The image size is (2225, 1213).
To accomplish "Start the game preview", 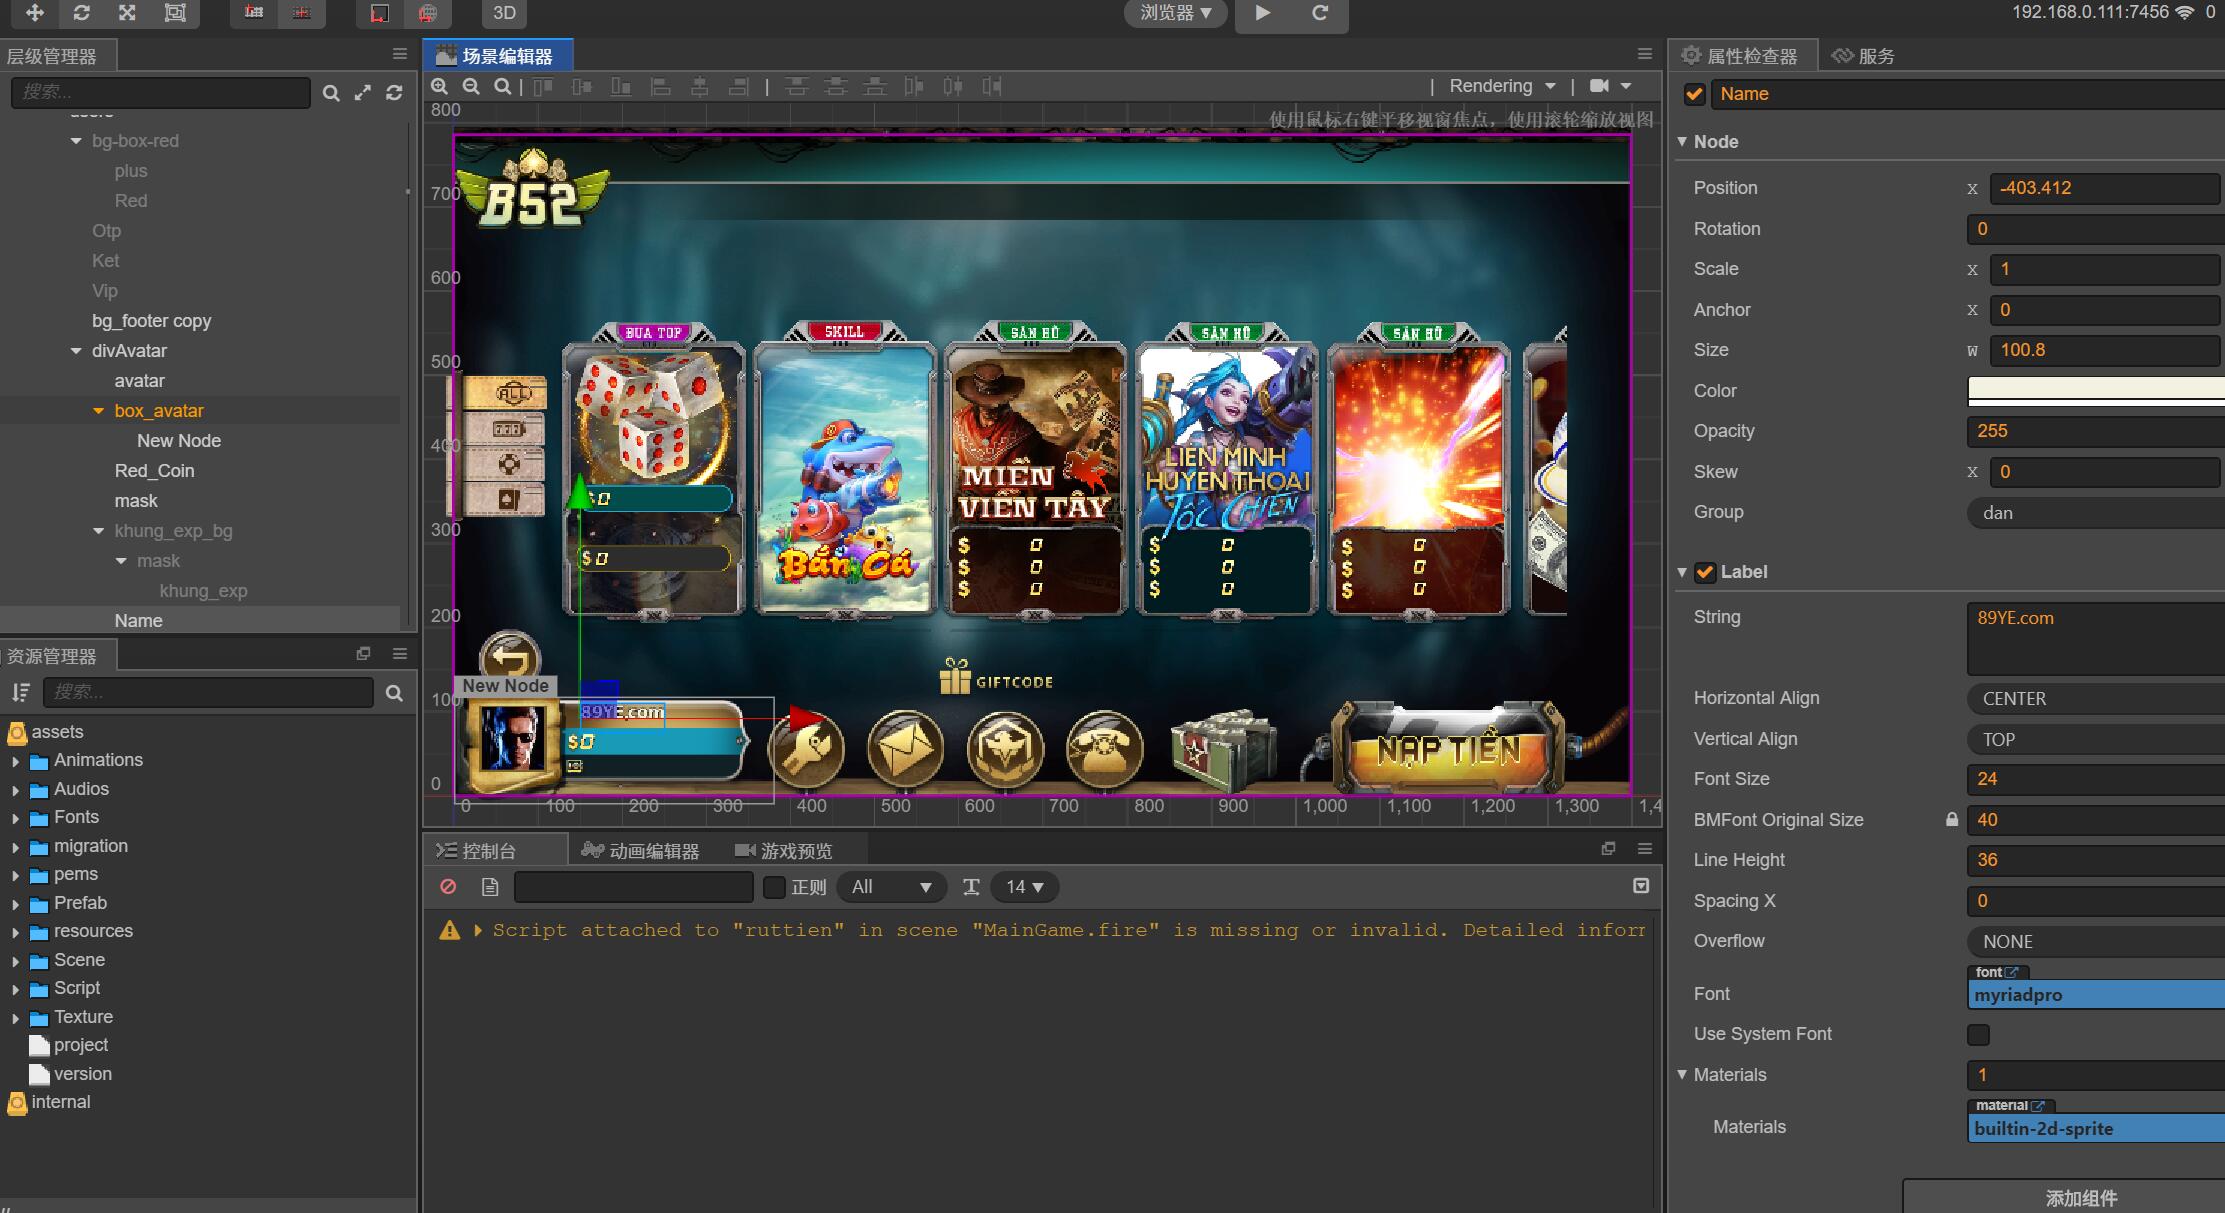I will [1263, 13].
